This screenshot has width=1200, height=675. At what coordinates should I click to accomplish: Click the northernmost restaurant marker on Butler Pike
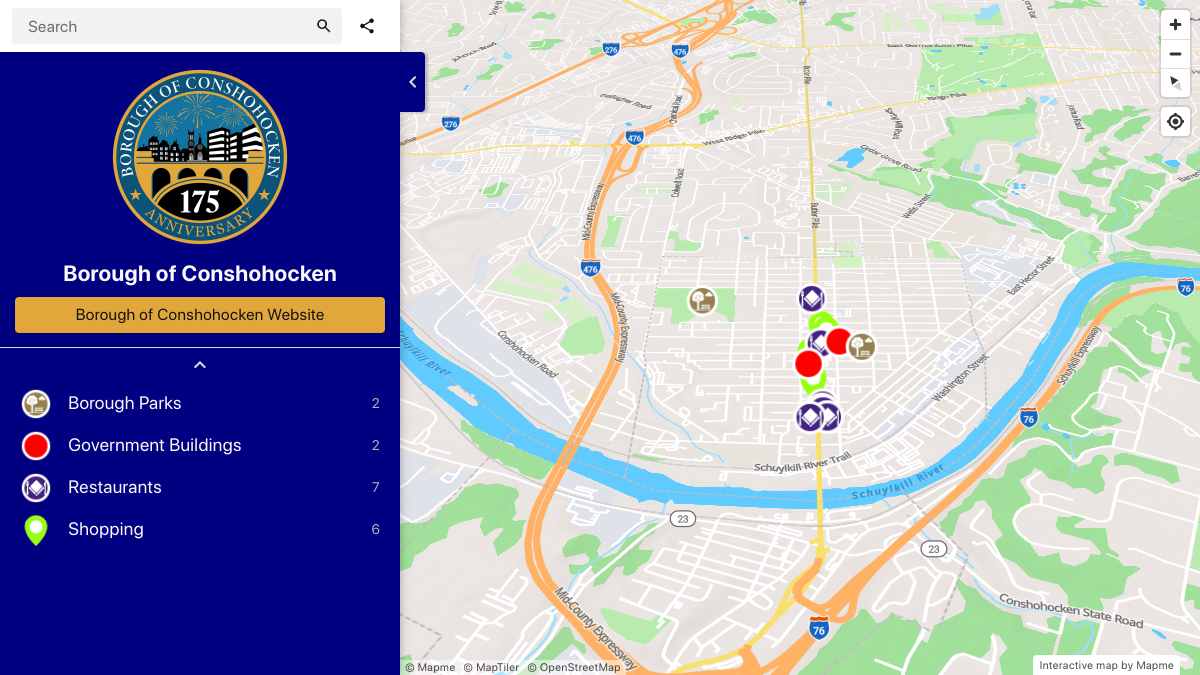tap(811, 298)
